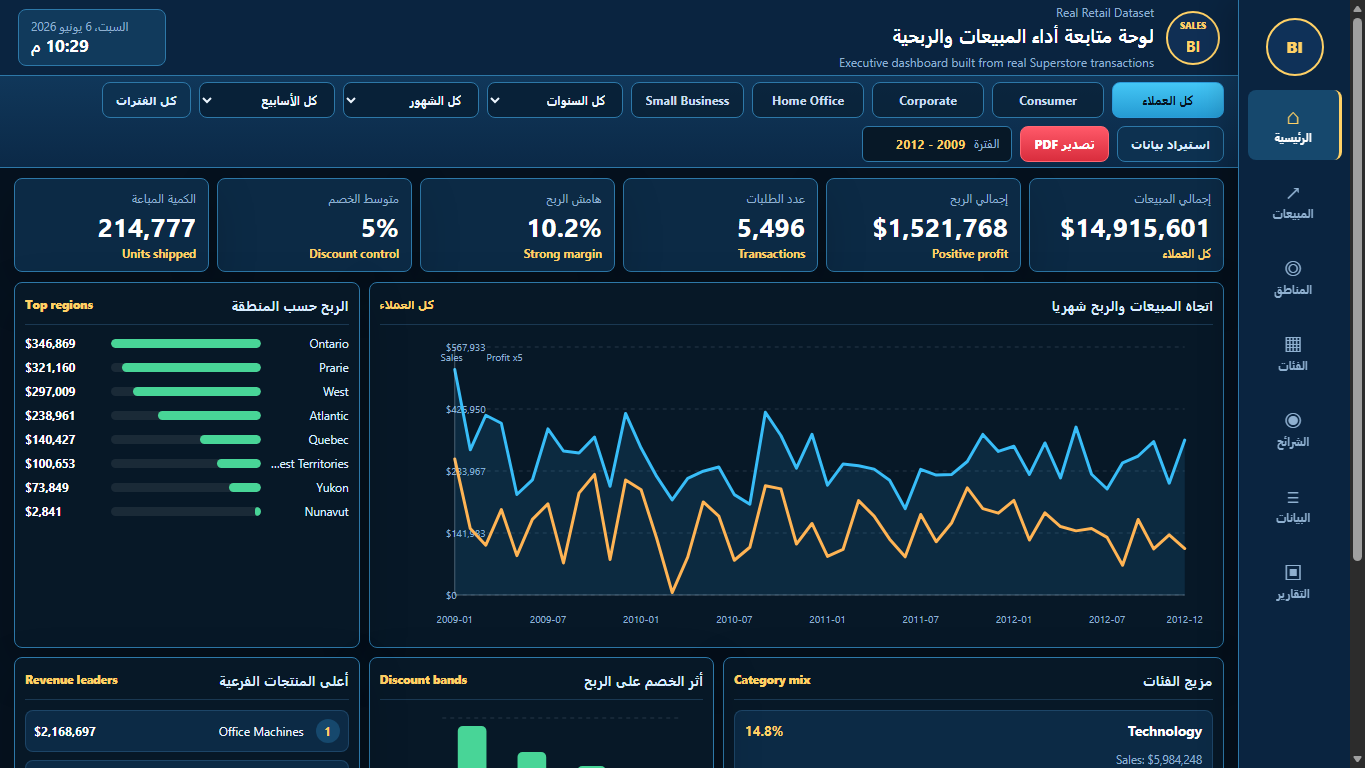
Task: Select the Corporate segment filter
Action: [x=928, y=100]
